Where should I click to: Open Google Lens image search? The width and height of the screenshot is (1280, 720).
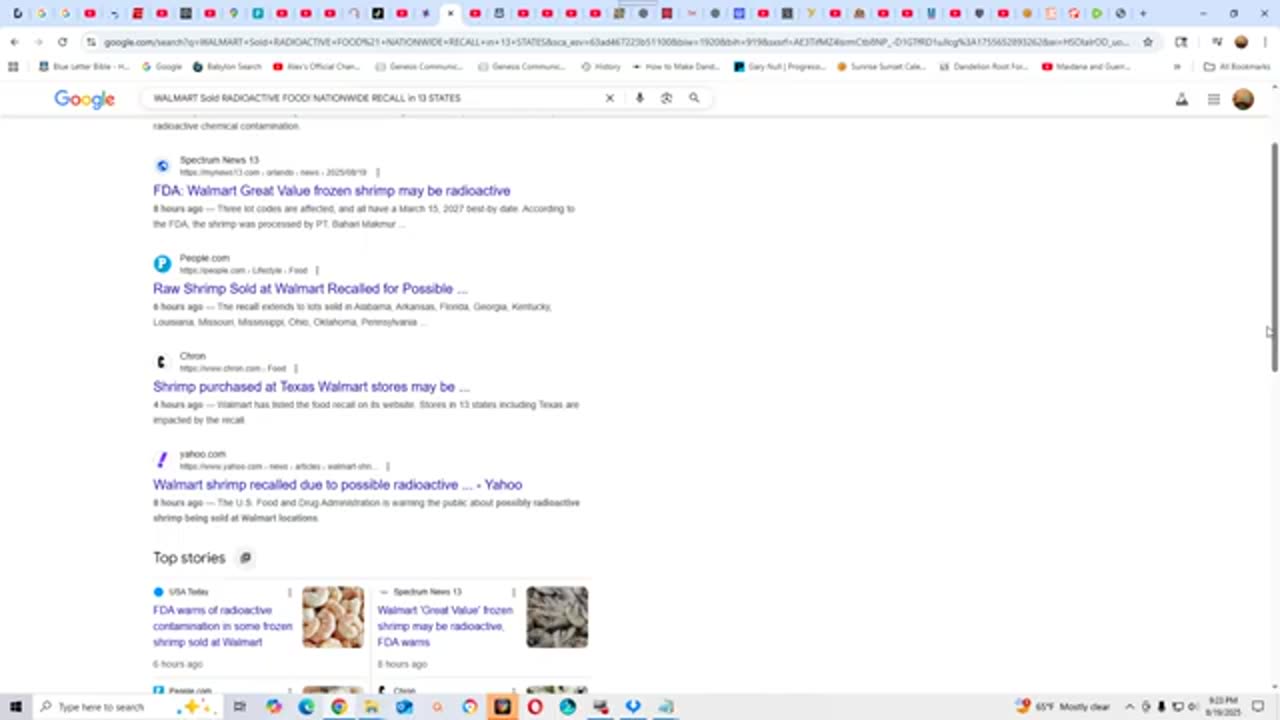[666, 98]
